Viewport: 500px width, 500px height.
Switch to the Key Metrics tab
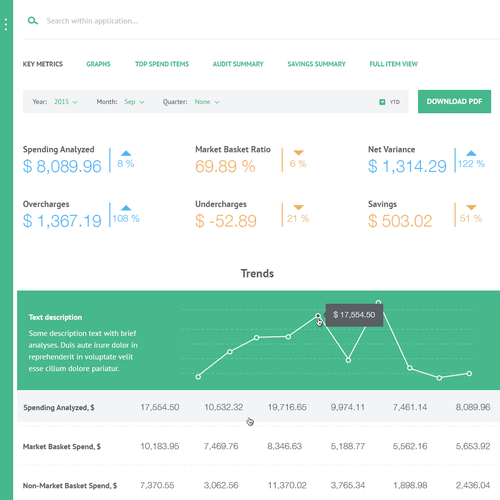point(43,64)
